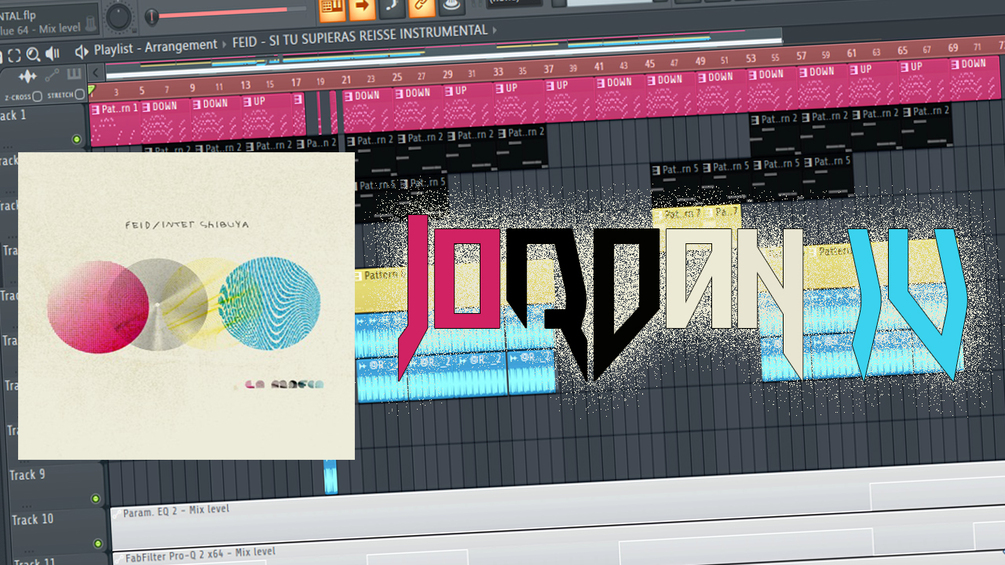The width and height of the screenshot is (1005, 565).
Task: Select the blue audio clip on Track 9
Action: pyautogui.click(x=331, y=477)
